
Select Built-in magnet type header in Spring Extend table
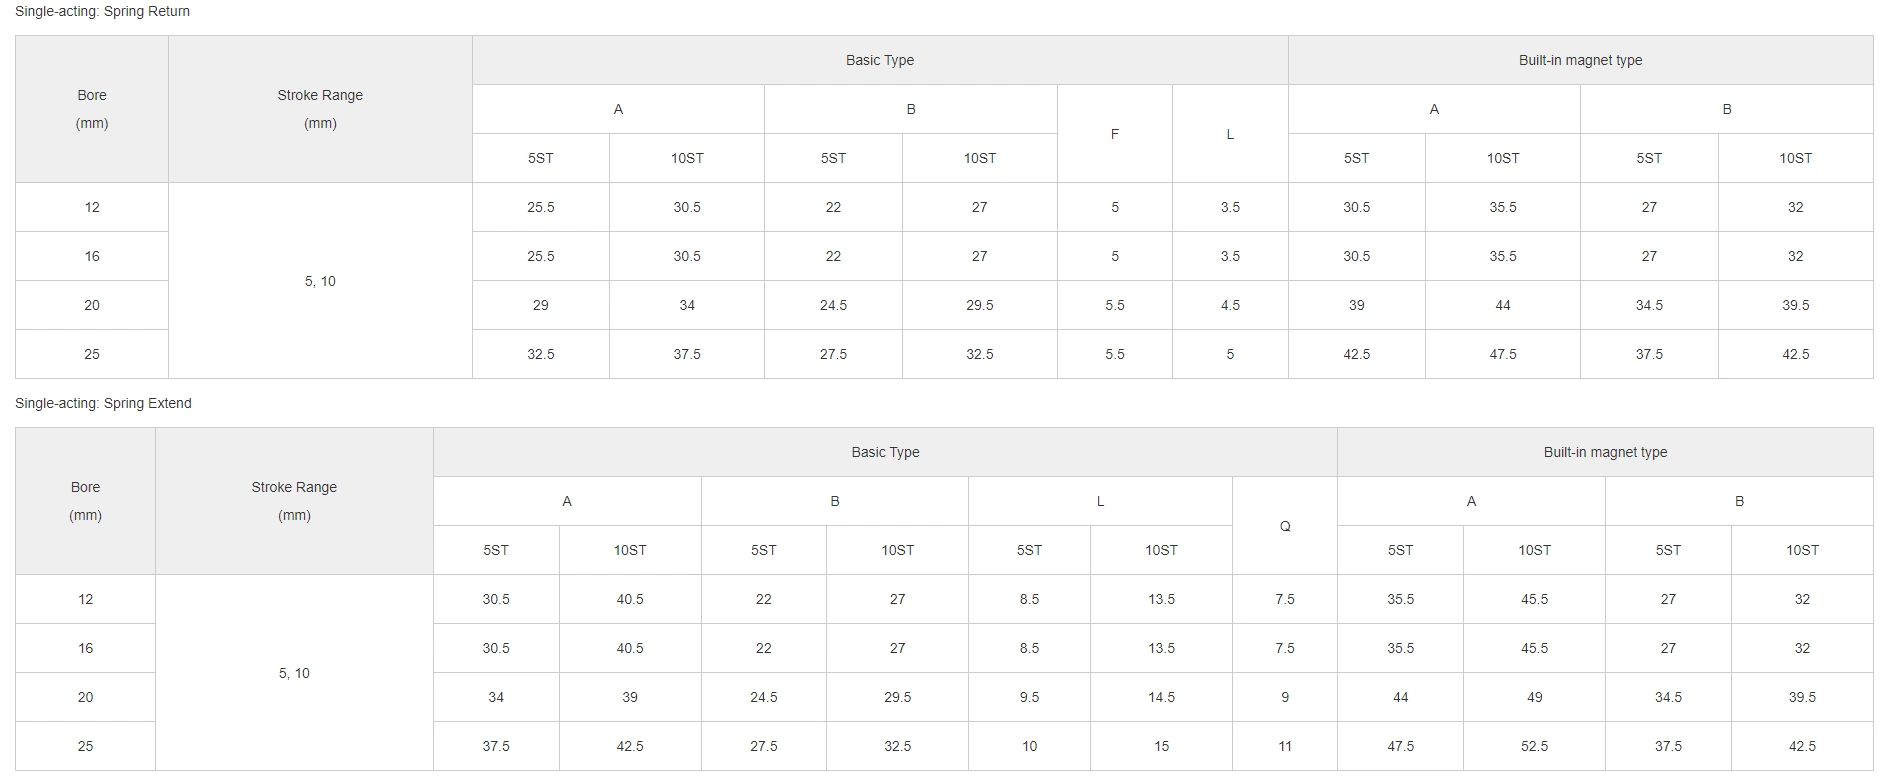tap(1604, 452)
